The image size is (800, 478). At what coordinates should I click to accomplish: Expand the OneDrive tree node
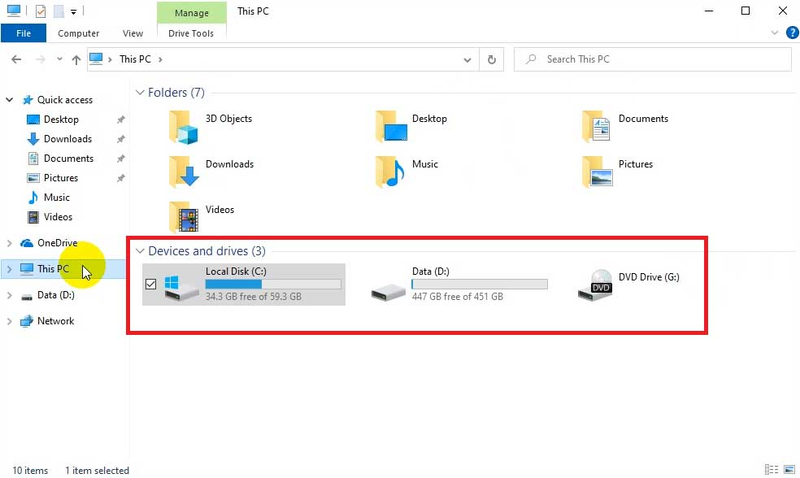click(x=9, y=243)
